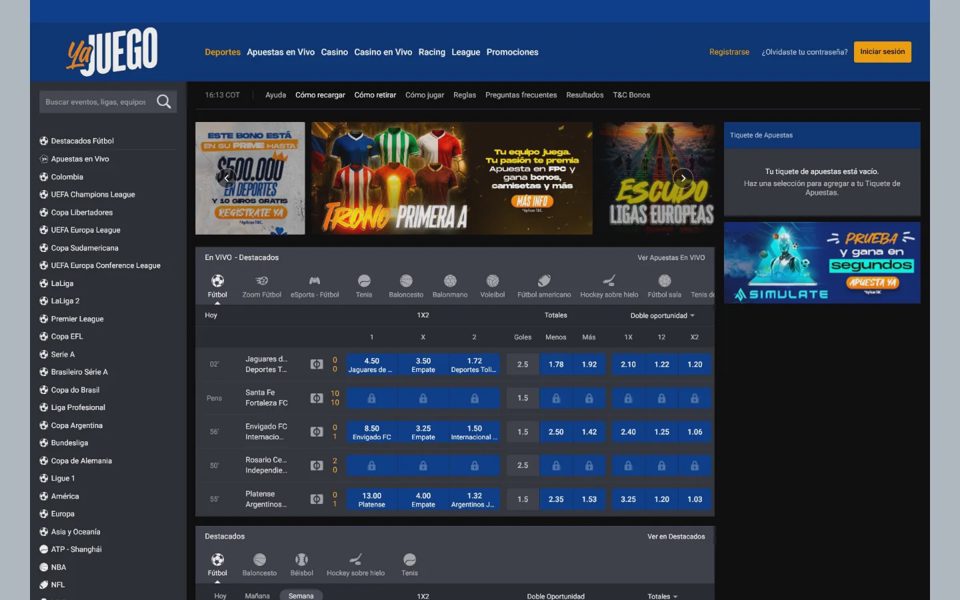Click the Registrarse link

click(729, 52)
